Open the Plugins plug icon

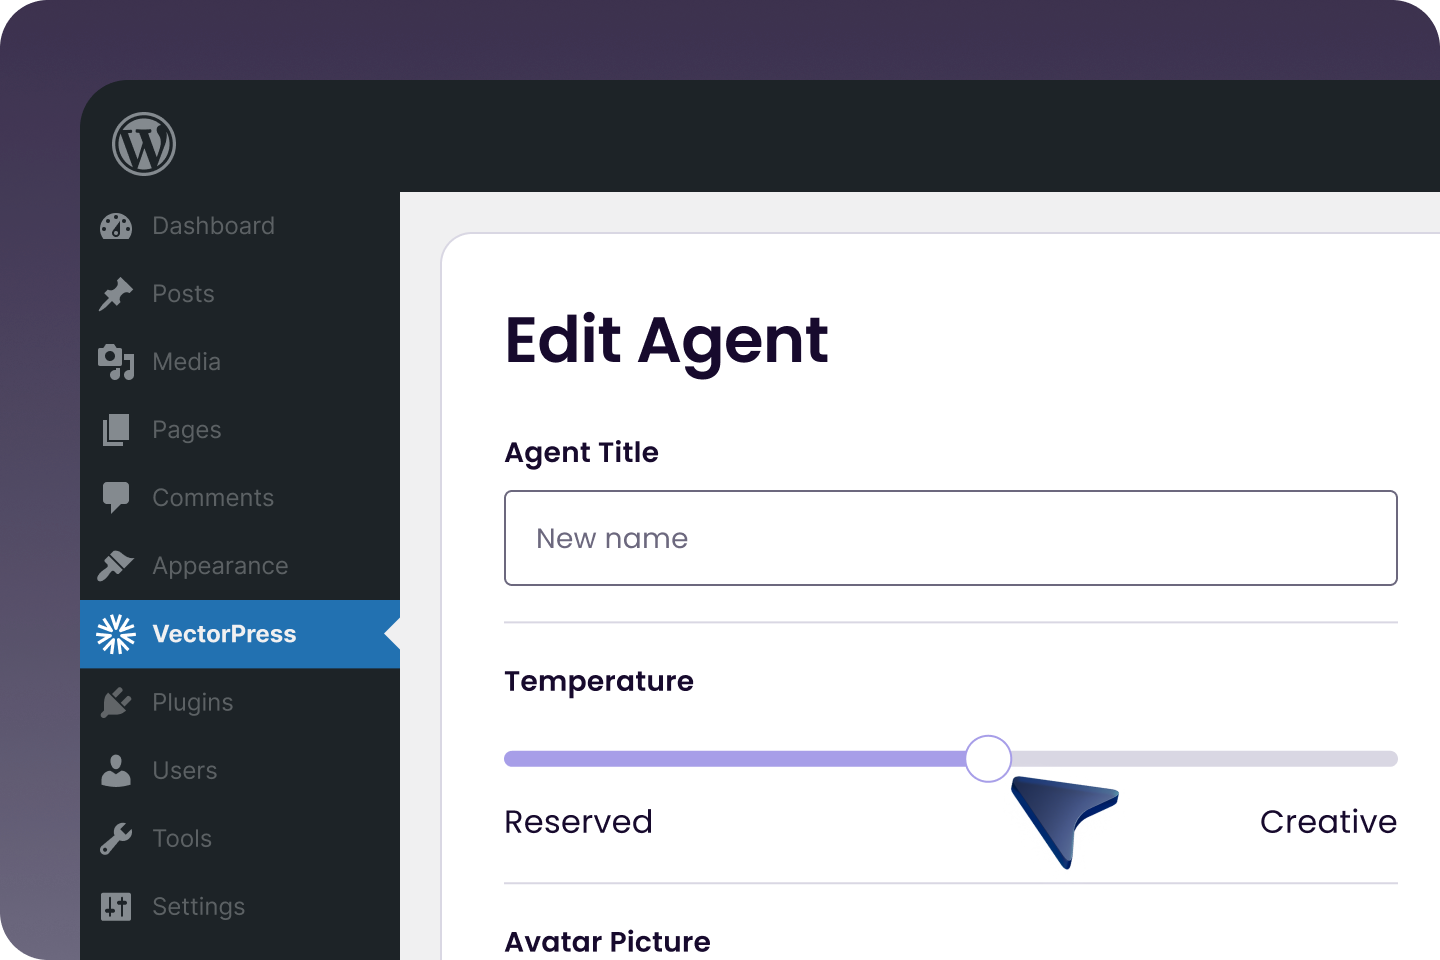coord(116,702)
